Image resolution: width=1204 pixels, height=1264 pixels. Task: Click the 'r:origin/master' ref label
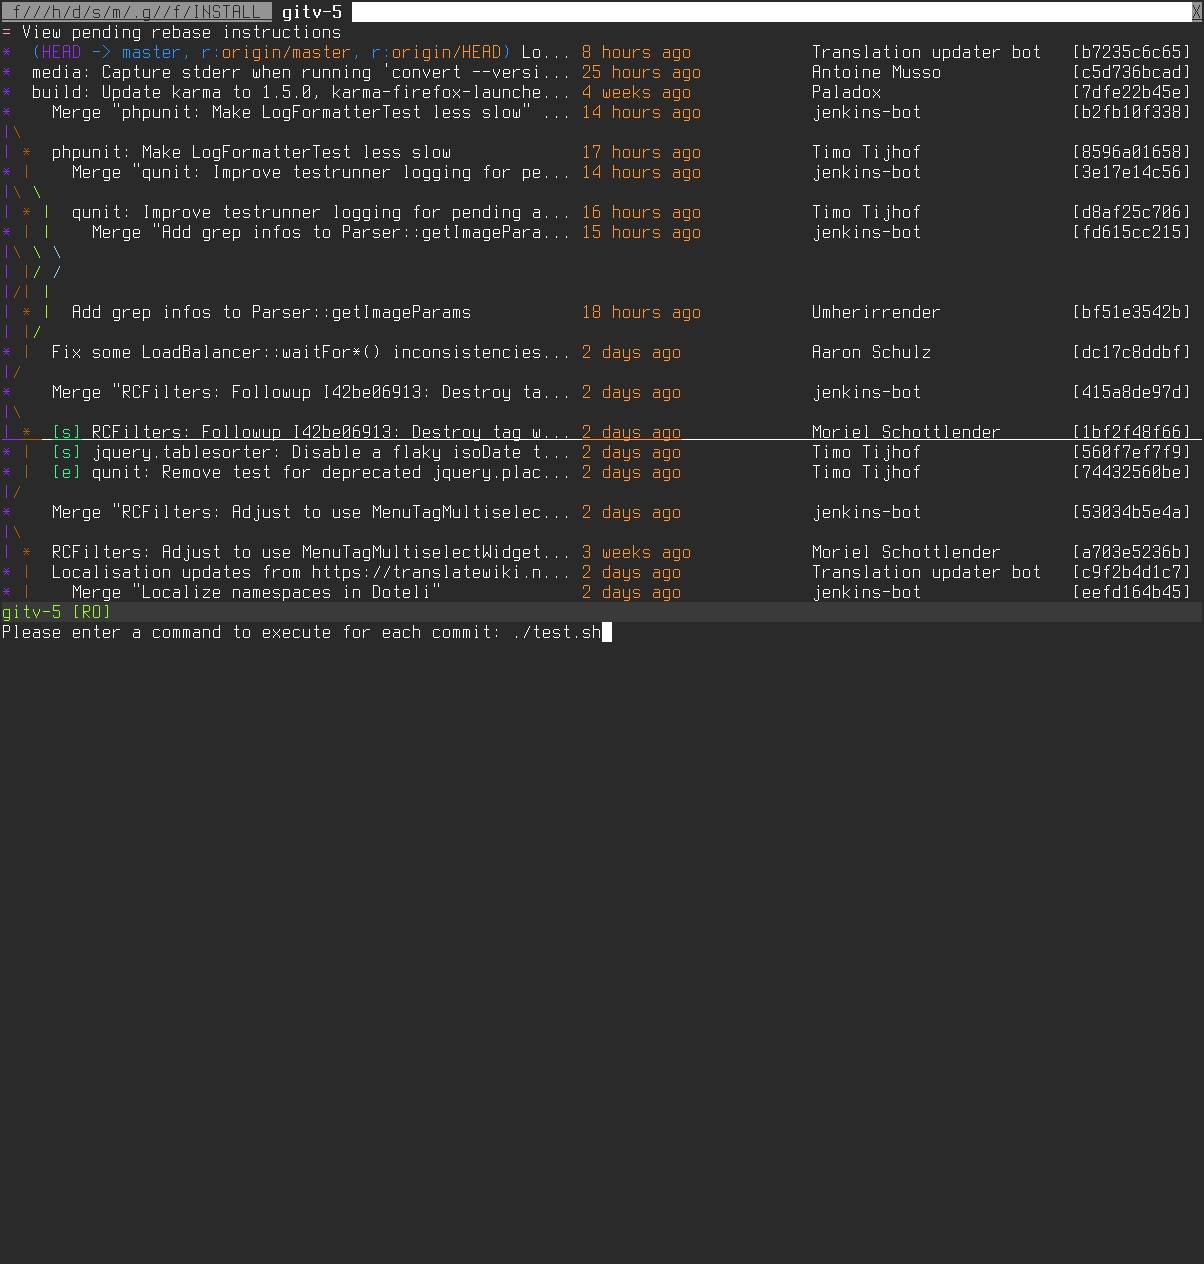click(x=276, y=52)
